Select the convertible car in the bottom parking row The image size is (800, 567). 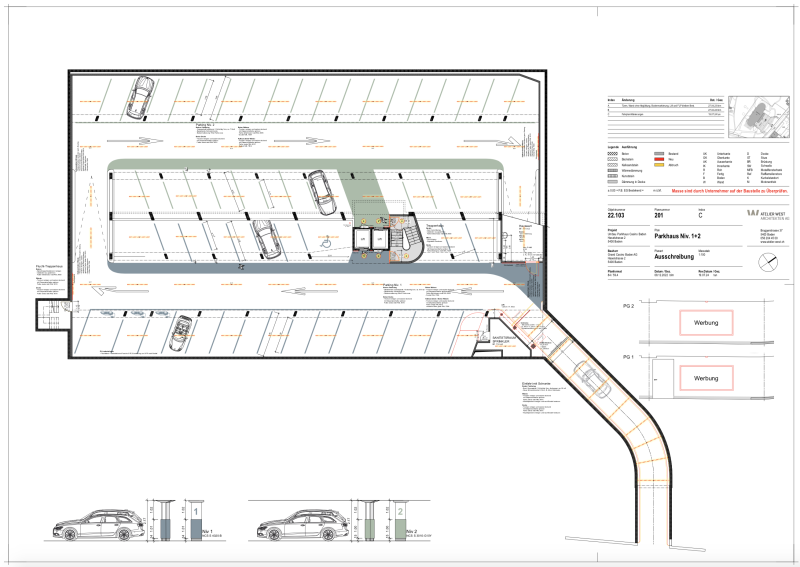[181, 330]
